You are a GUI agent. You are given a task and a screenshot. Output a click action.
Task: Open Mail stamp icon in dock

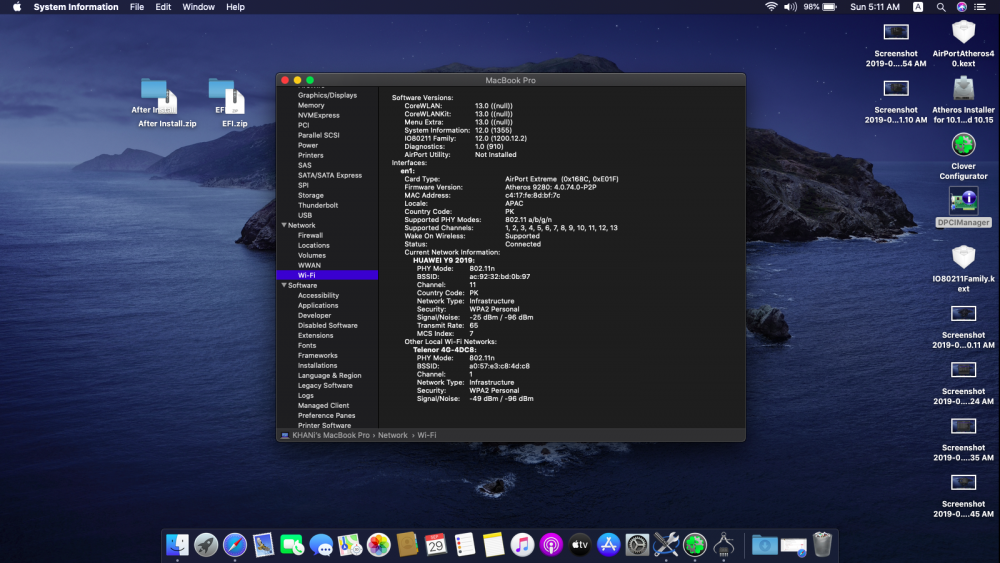click(x=263, y=545)
